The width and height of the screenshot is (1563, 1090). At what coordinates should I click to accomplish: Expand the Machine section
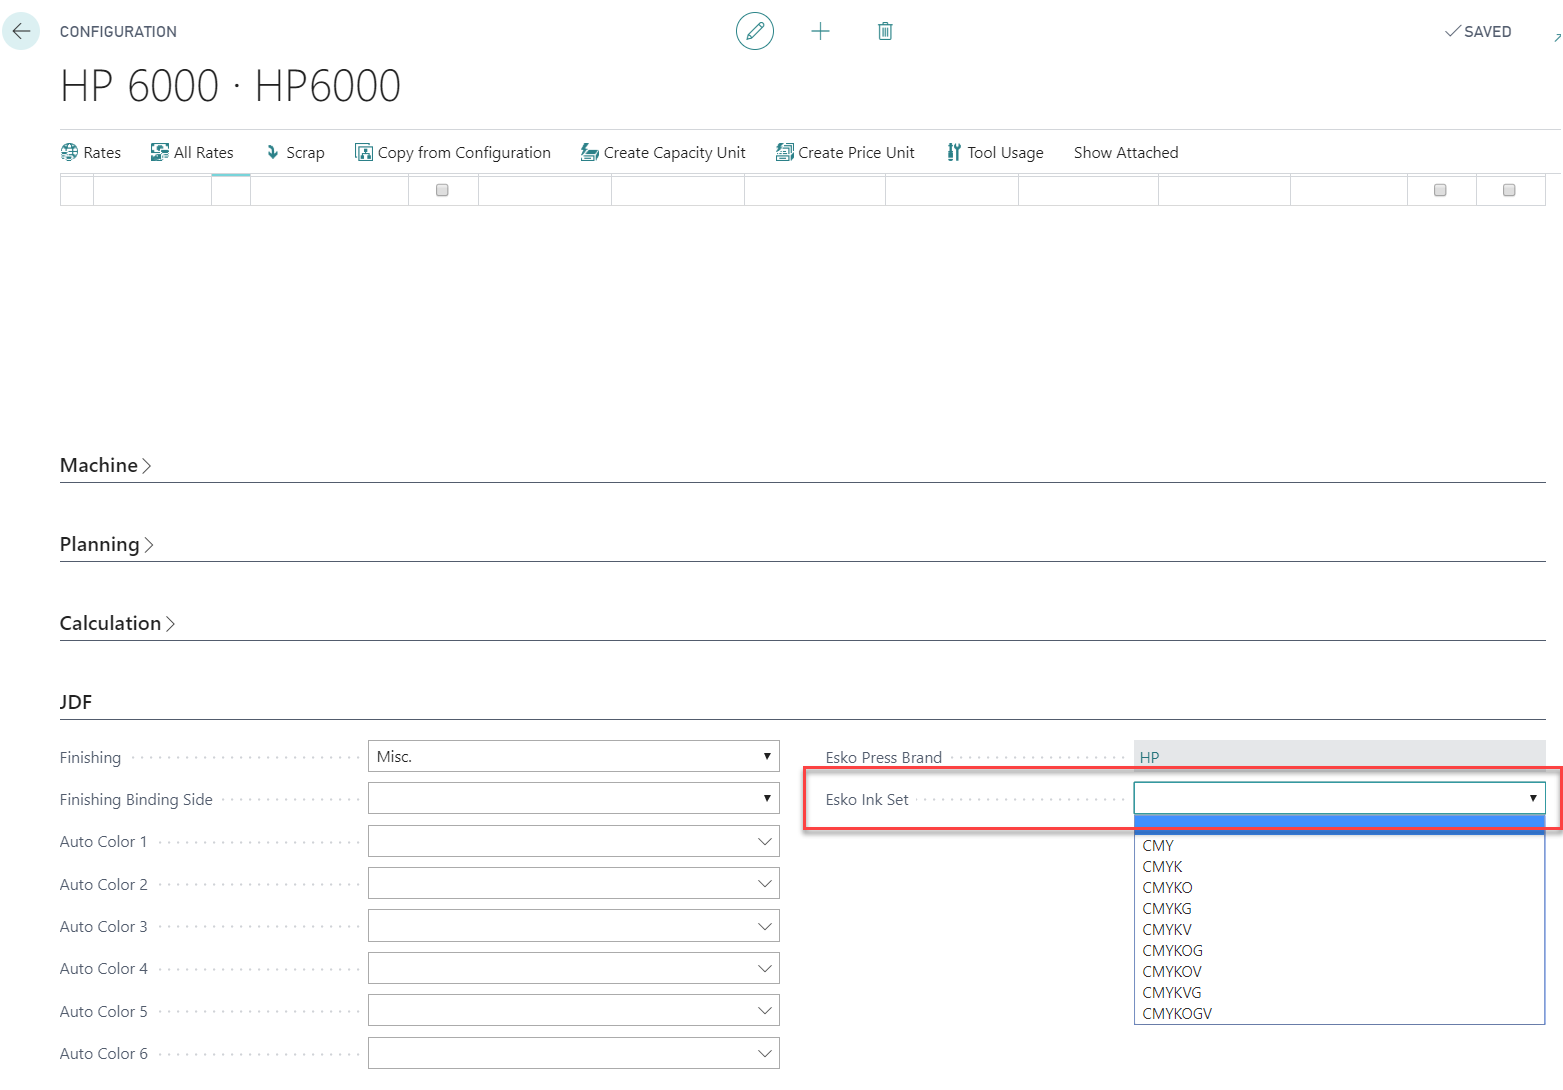click(105, 466)
